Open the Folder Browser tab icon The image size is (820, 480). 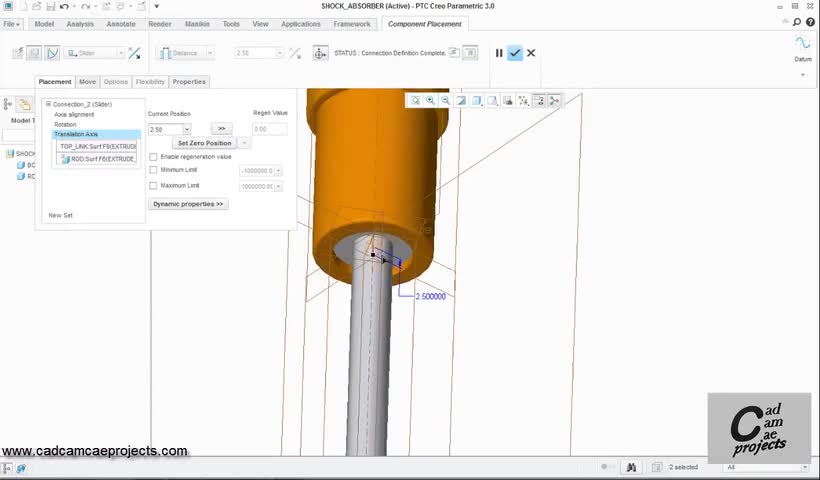[x=24, y=105]
